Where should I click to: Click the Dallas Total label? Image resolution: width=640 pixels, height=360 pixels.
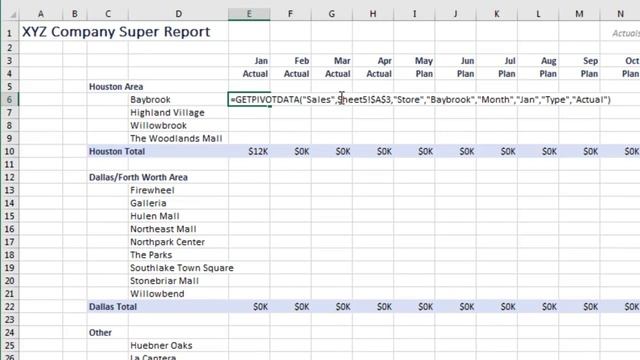[x=113, y=307]
